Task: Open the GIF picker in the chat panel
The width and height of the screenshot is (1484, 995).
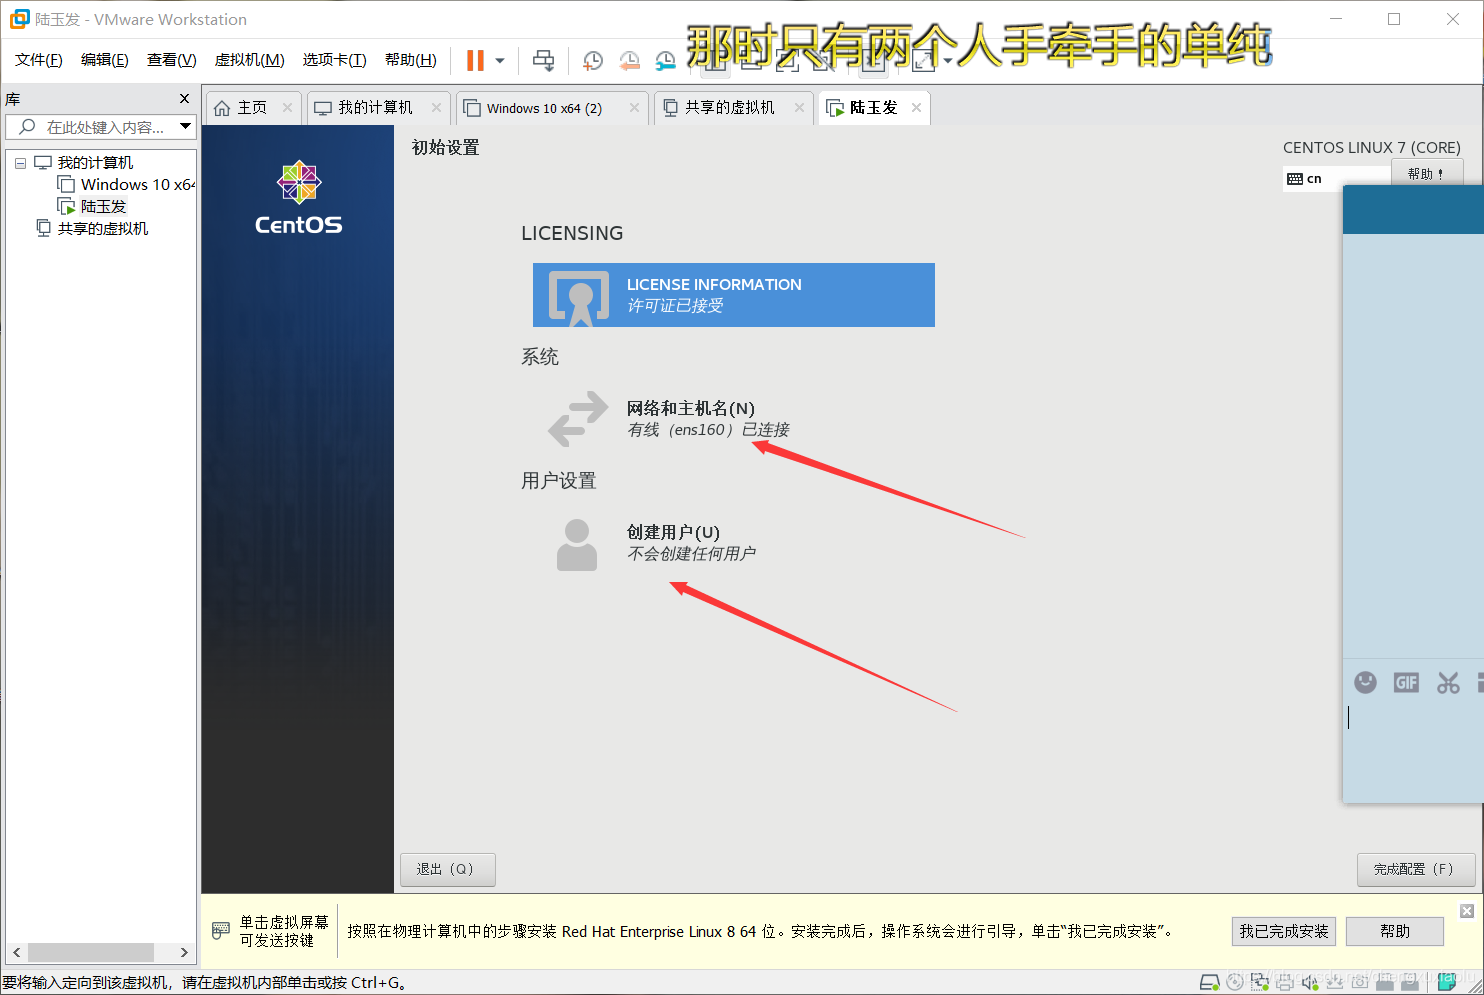Action: [1406, 682]
